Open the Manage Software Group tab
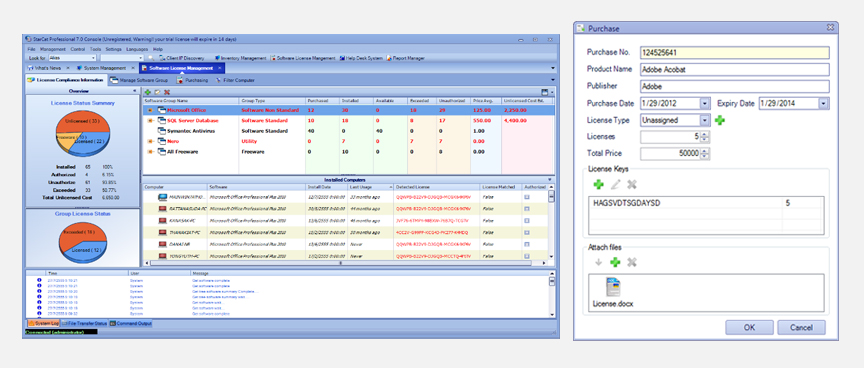The width and height of the screenshot is (864, 368). [x=139, y=80]
